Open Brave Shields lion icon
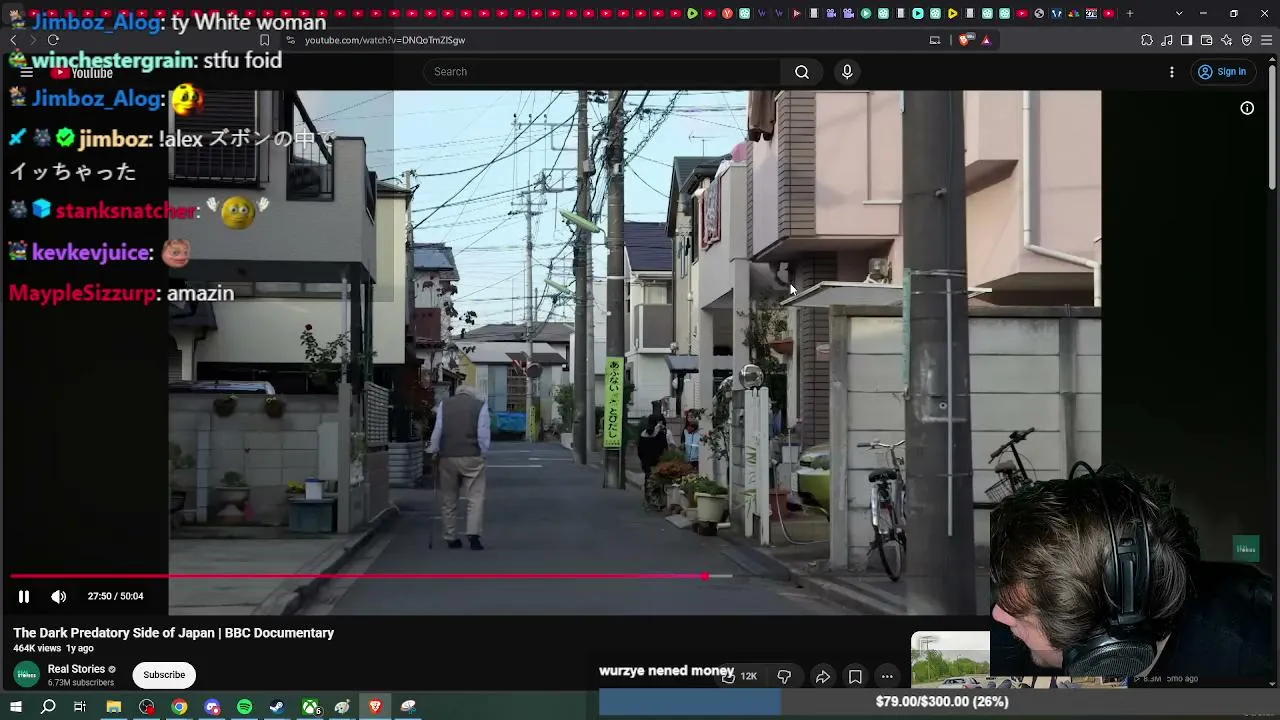The height and width of the screenshot is (720, 1280). [x=964, y=40]
